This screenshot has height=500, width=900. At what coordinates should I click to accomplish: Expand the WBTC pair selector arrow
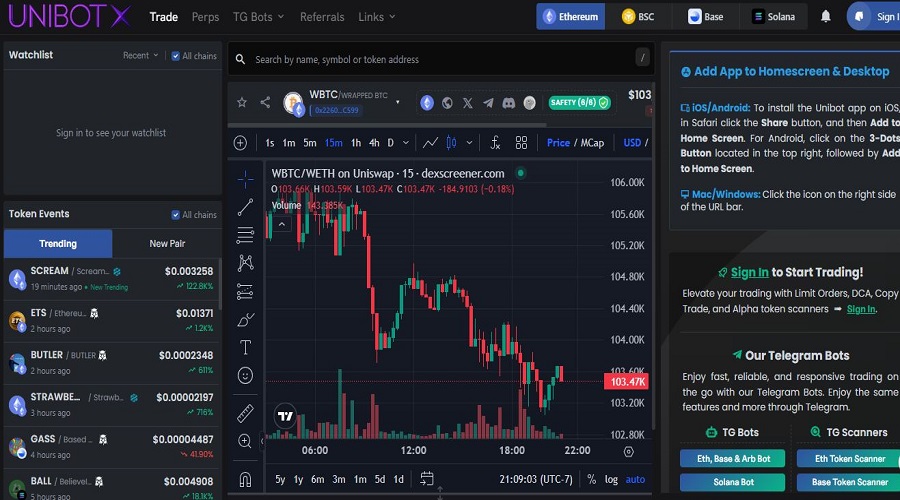click(398, 102)
